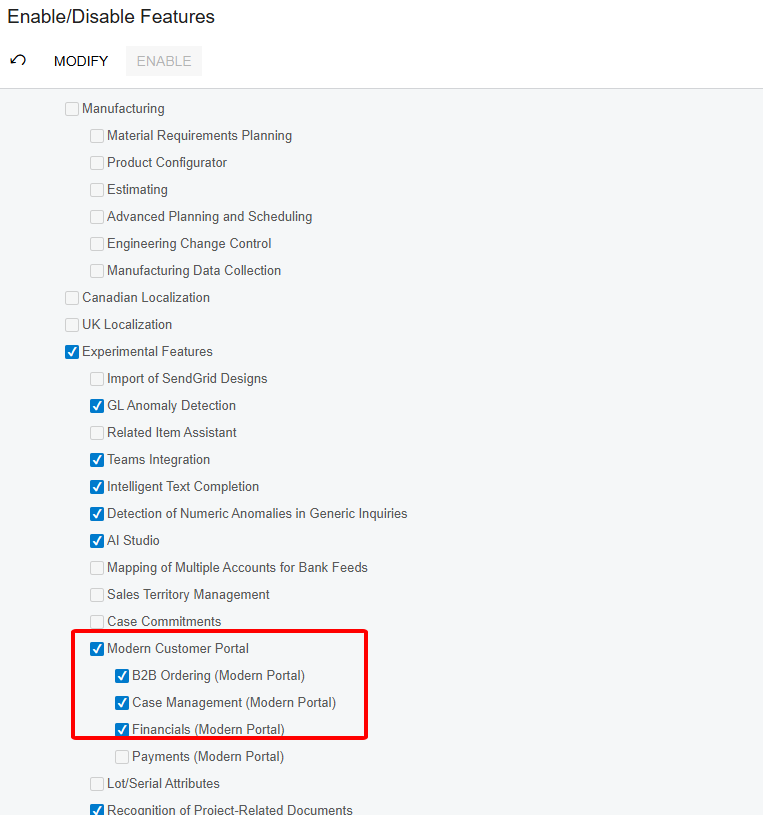Enable Advanced Planning and Scheduling
This screenshot has height=815, width=763.
pos(96,216)
